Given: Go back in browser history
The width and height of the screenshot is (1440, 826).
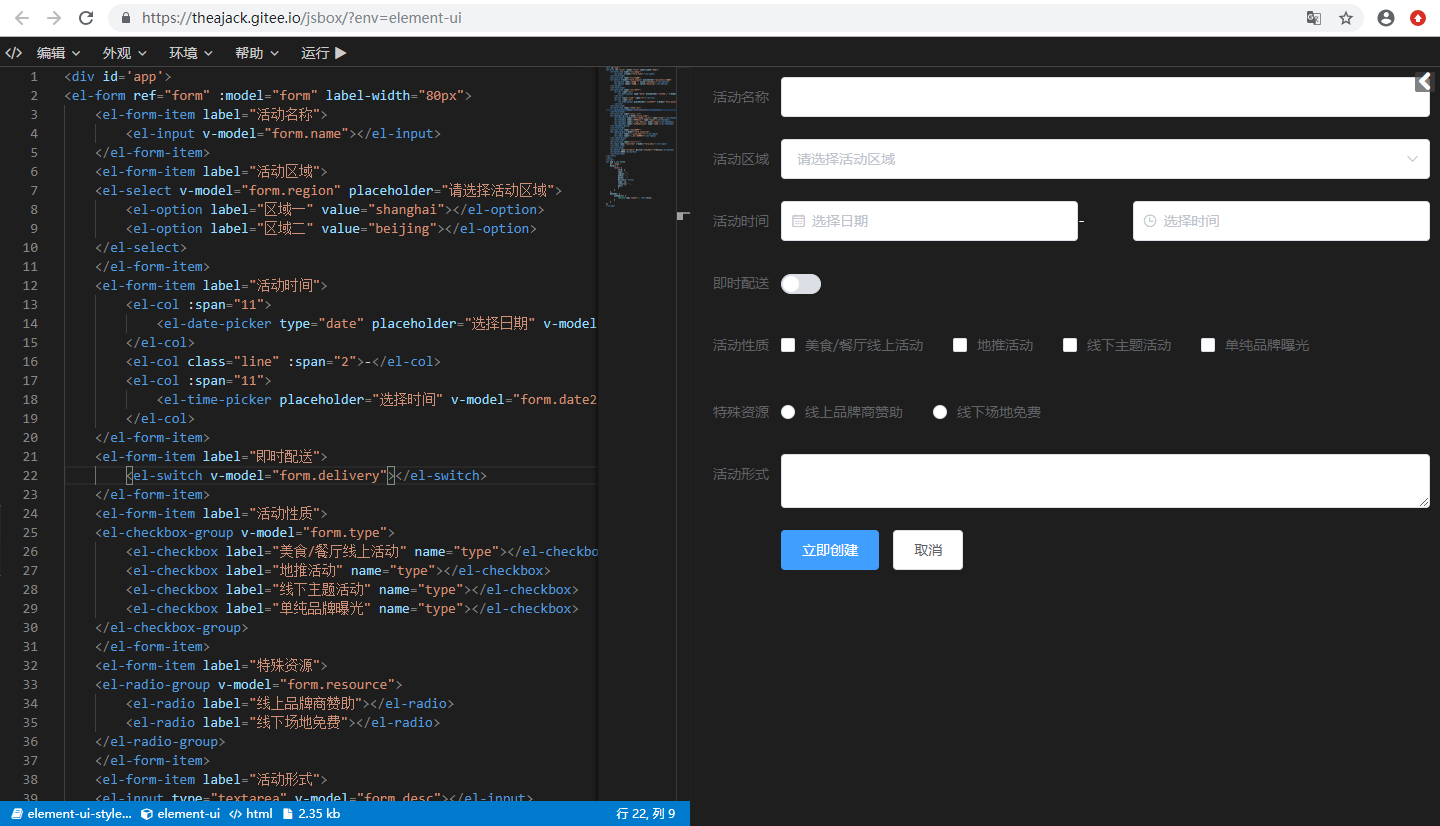Looking at the screenshot, I should (22, 18).
